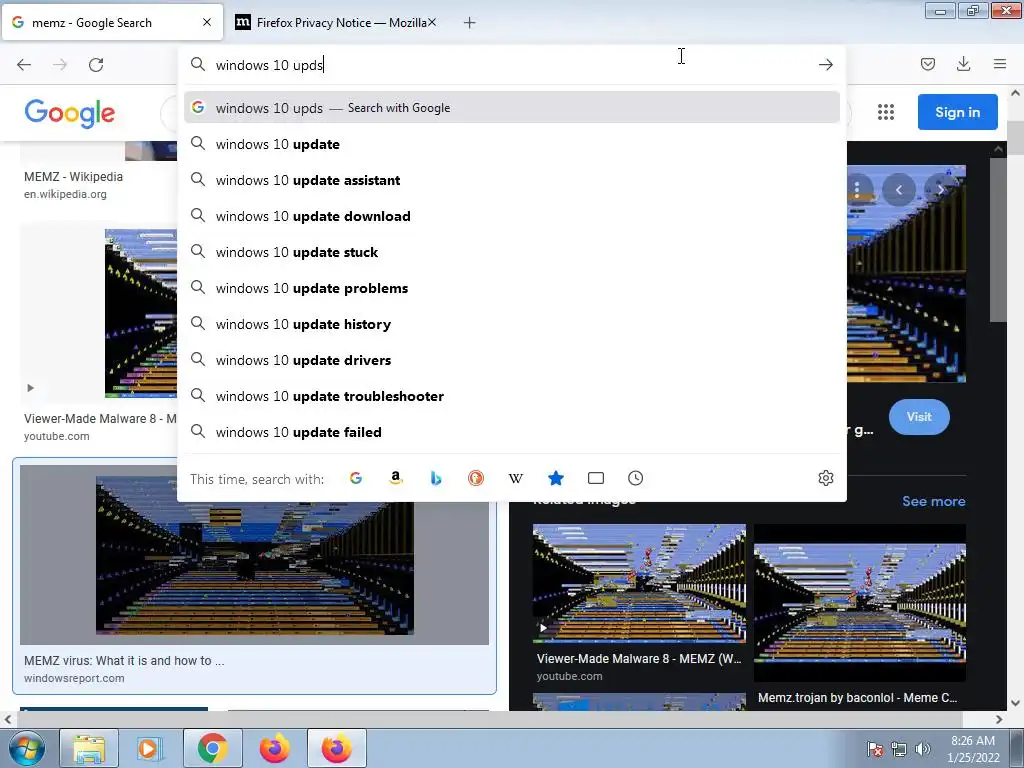Click the Go arrow in the address bar

coord(825,65)
